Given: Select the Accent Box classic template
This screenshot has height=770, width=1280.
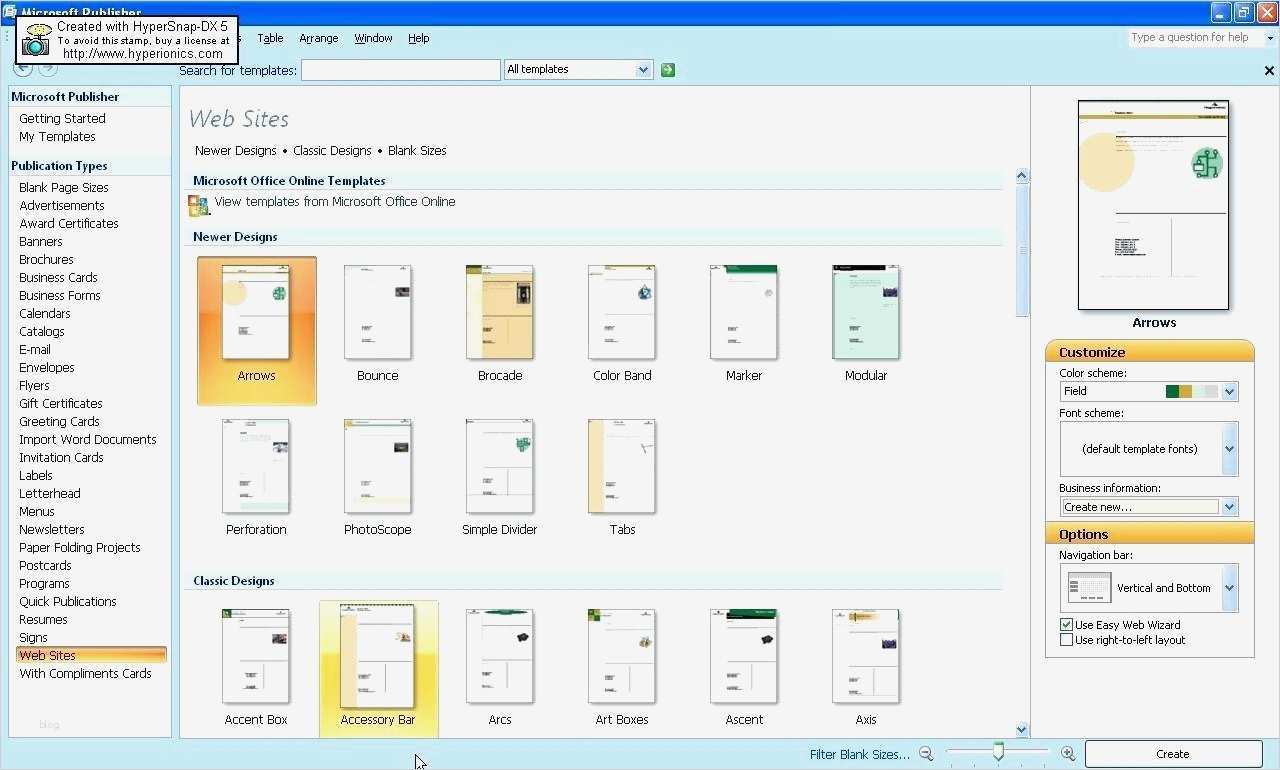Looking at the screenshot, I should 256,667.
